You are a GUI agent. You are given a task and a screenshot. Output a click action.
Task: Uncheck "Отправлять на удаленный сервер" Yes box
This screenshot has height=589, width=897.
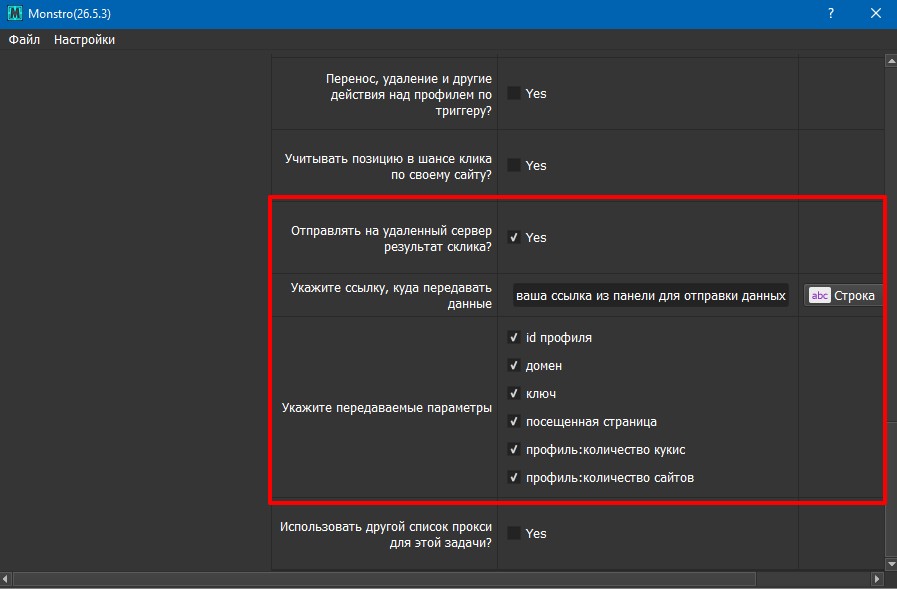pos(514,237)
